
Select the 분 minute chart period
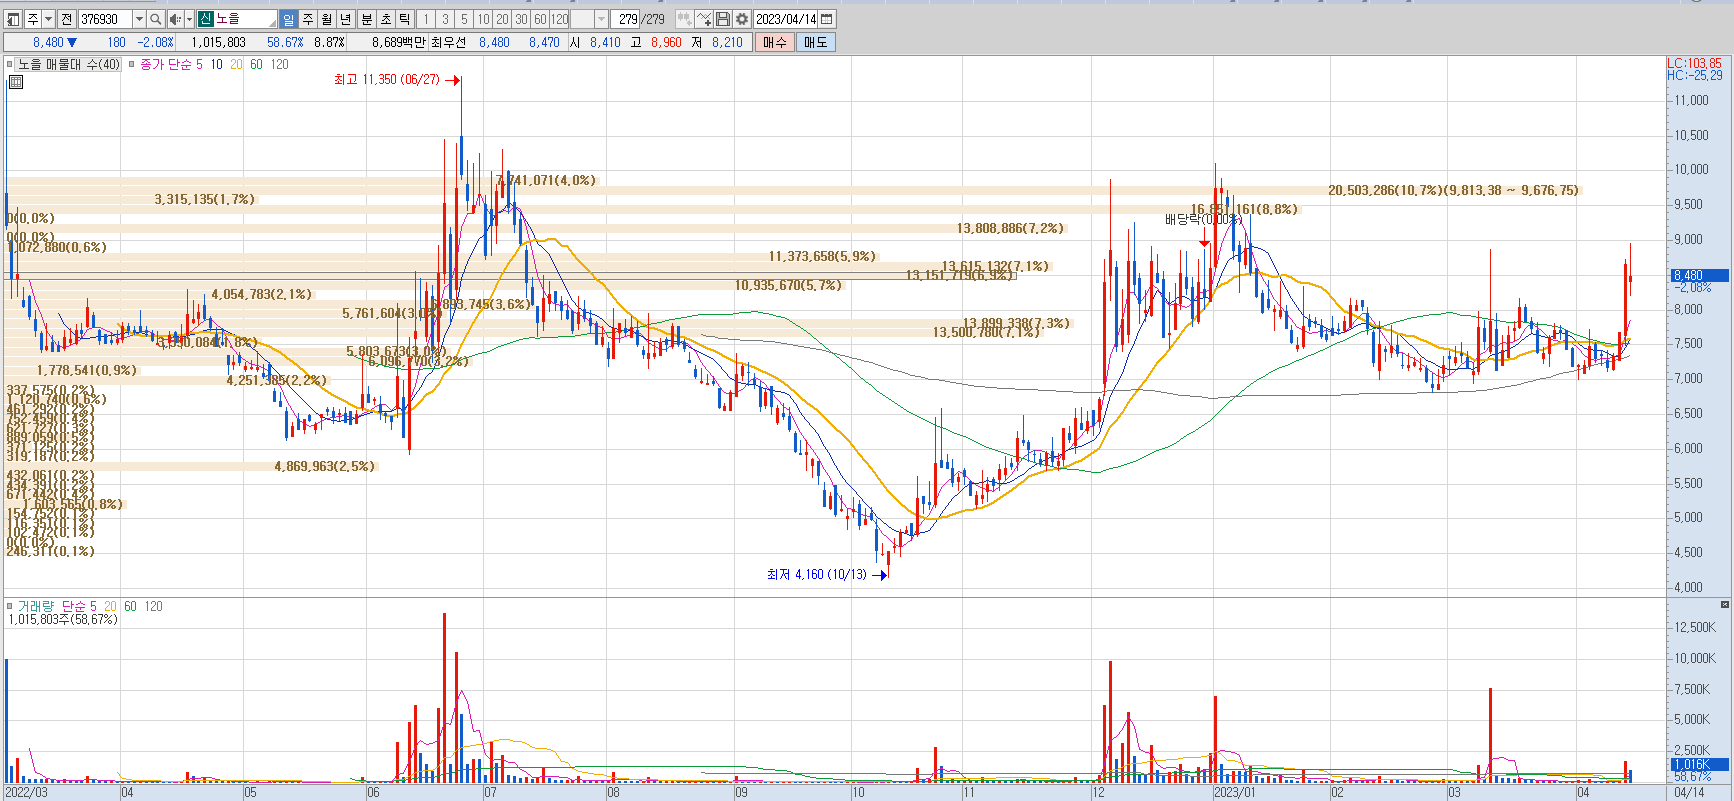point(367,19)
